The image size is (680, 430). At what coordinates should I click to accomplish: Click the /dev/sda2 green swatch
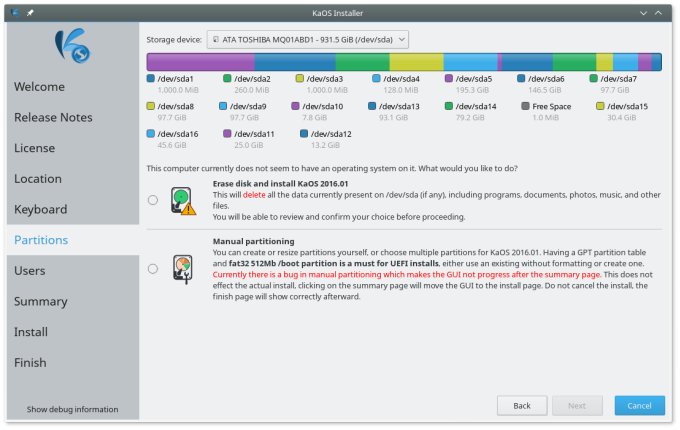pyautogui.click(x=227, y=78)
